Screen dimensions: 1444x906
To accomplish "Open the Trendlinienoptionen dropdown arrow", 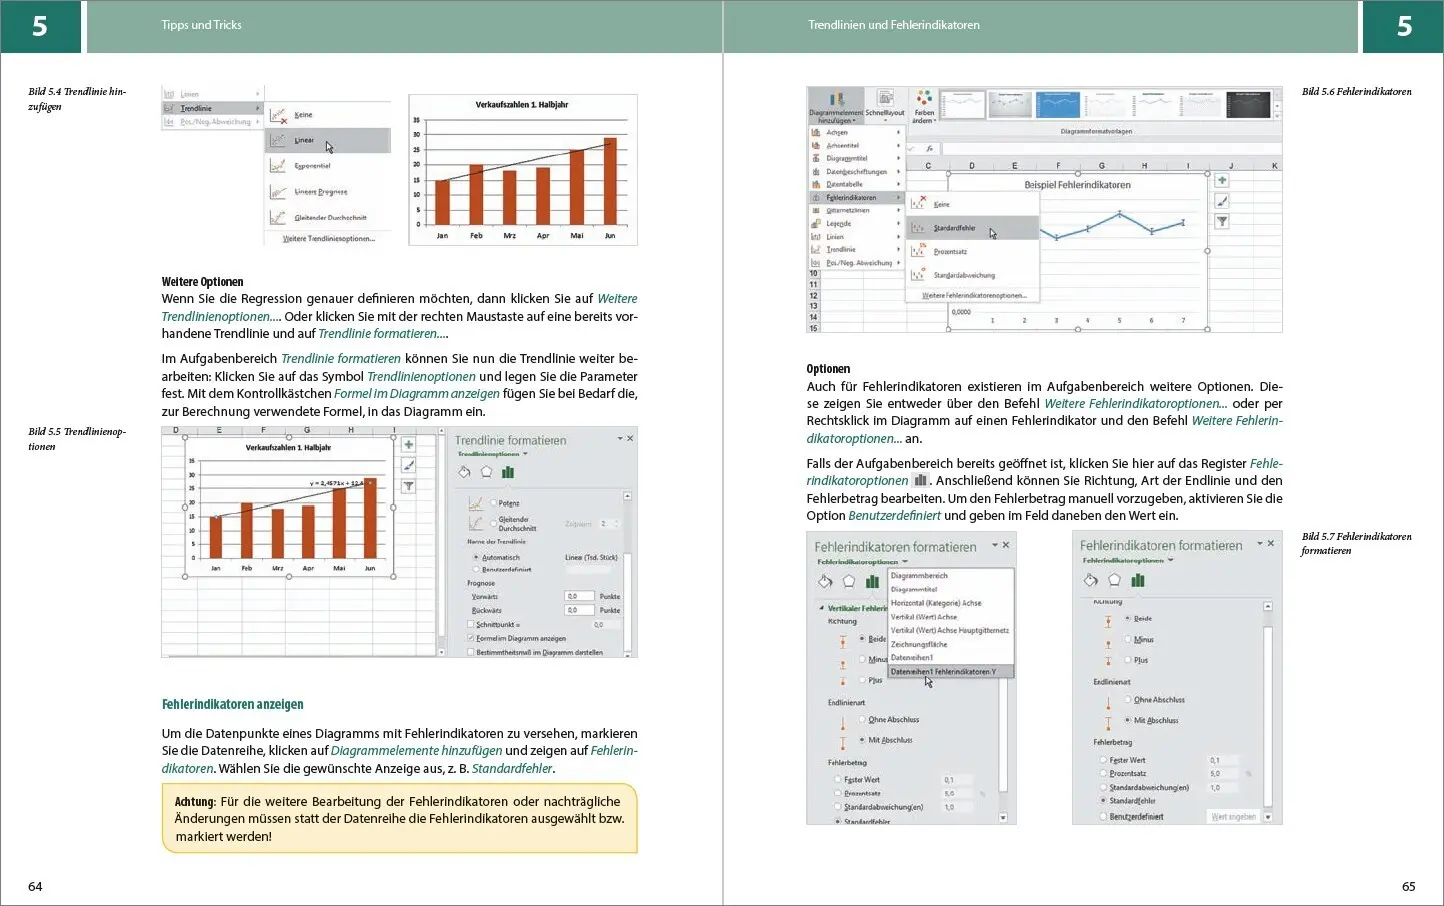I will (525, 454).
